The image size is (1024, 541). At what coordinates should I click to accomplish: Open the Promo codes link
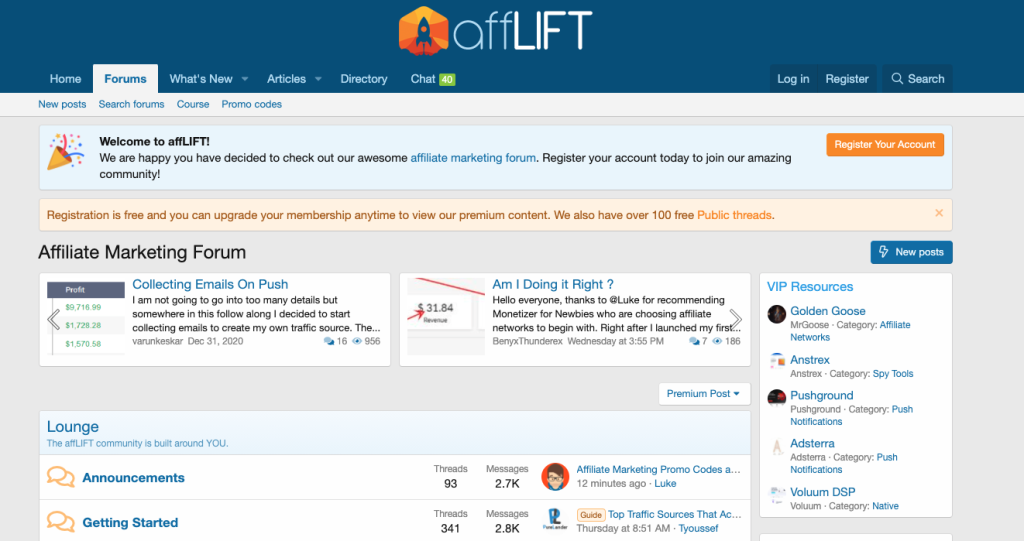pos(251,104)
